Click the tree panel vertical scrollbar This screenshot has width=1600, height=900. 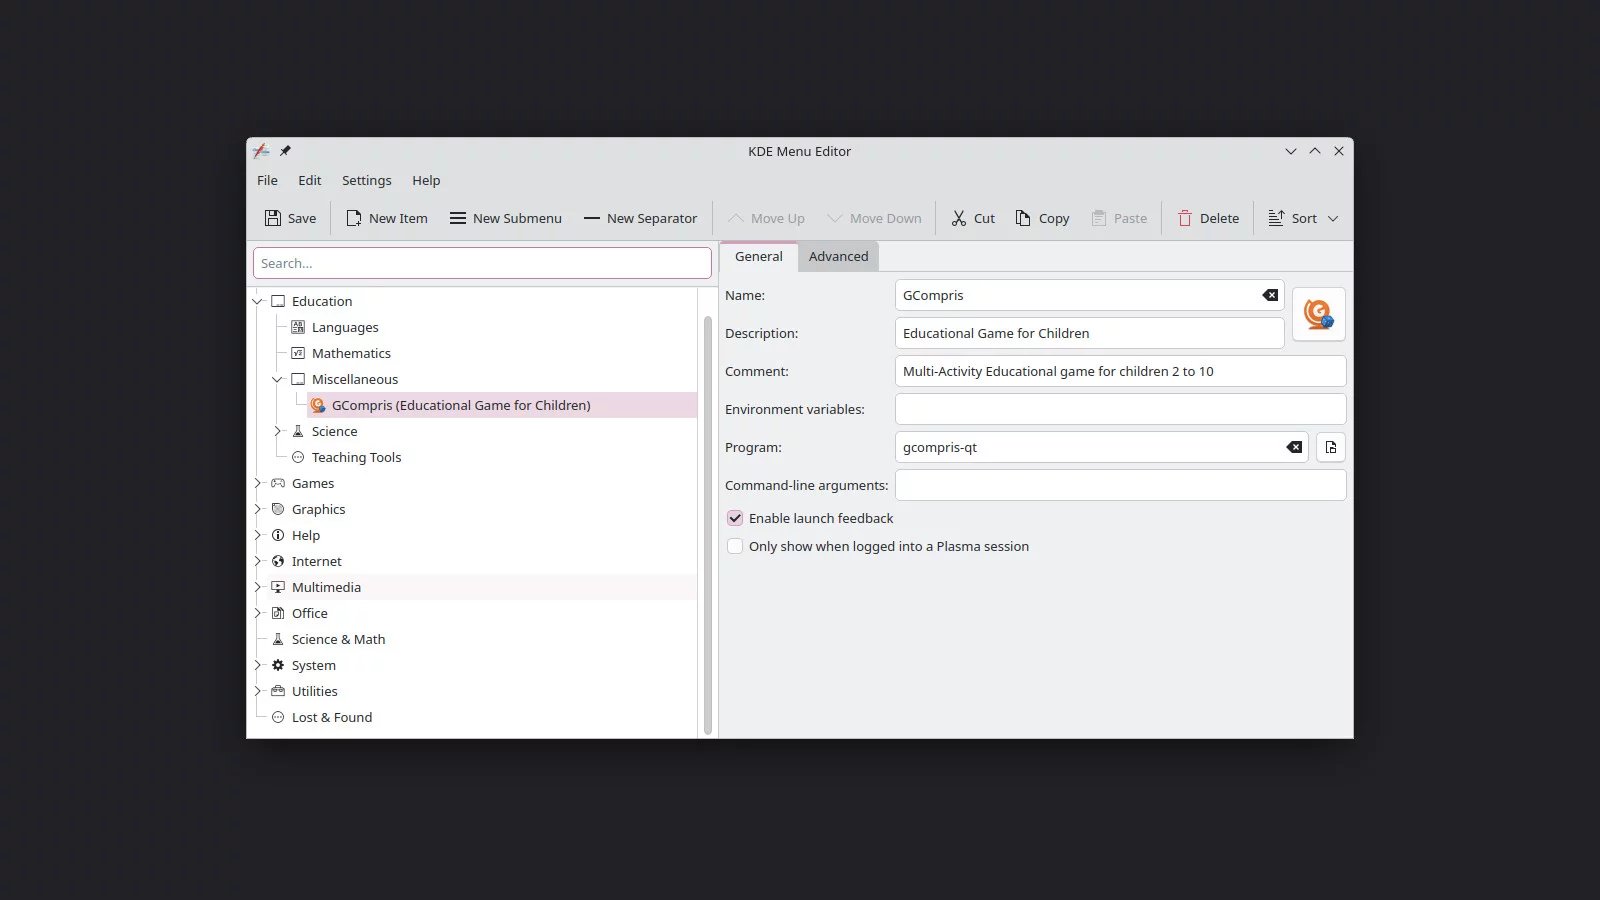tap(708, 525)
